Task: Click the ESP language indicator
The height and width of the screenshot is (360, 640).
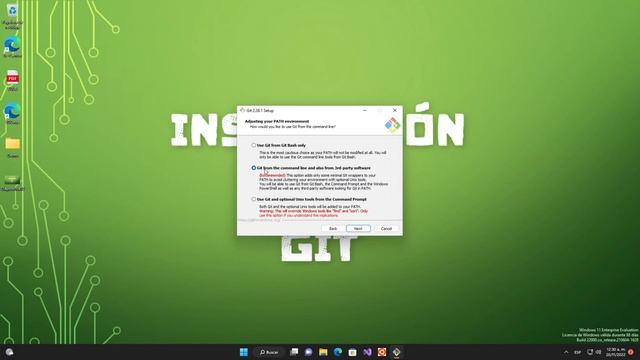Action: point(578,352)
